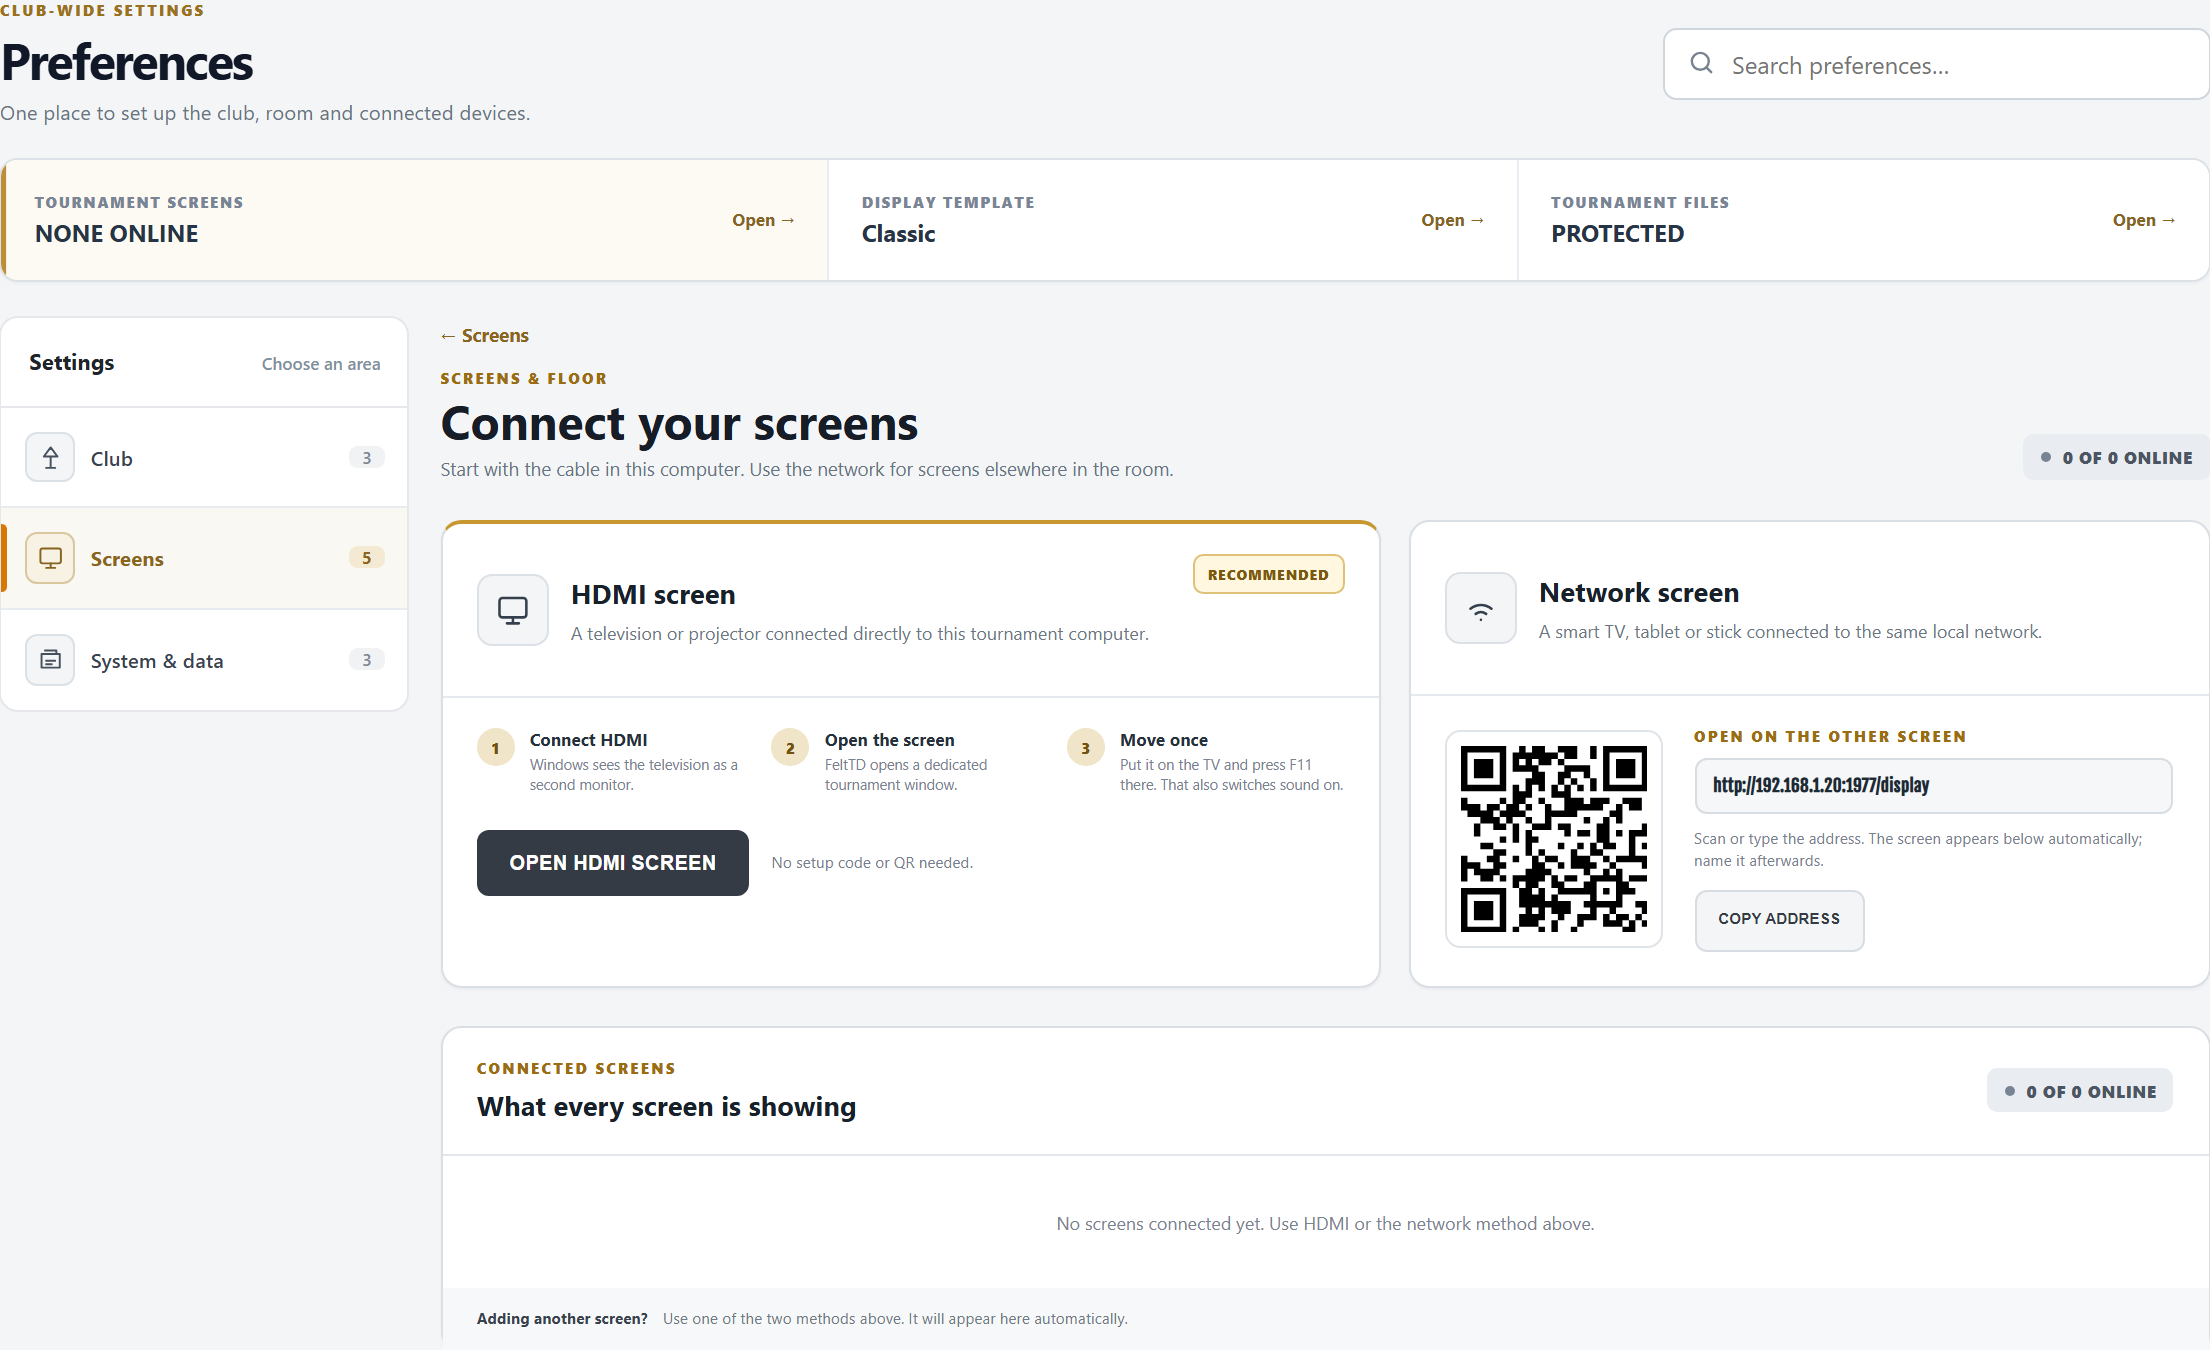Viewport: 2210px width, 1350px height.
Task: Click the System & data icon
Action: (50, 660)
